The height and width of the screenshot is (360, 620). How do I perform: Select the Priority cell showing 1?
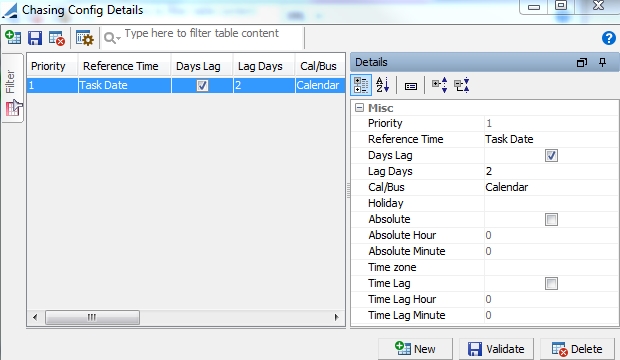point(52,85)
